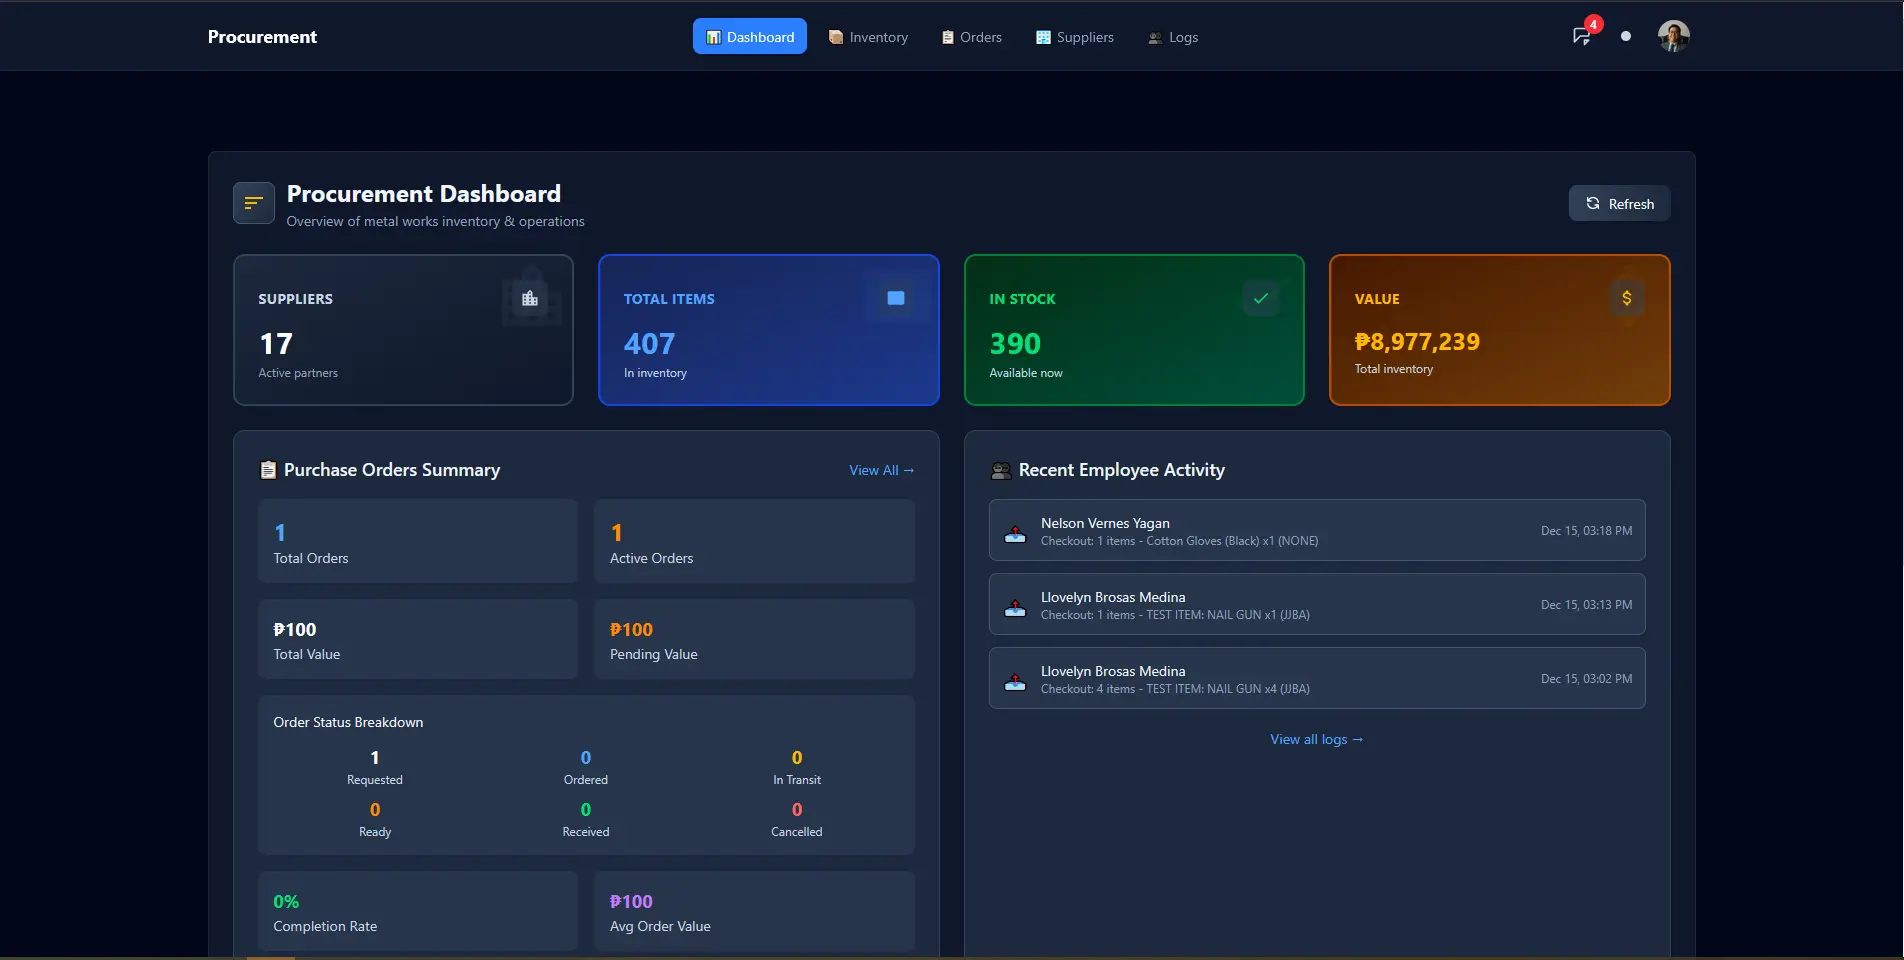Click the checkmark icon on In Stock card

(1260, 297)
